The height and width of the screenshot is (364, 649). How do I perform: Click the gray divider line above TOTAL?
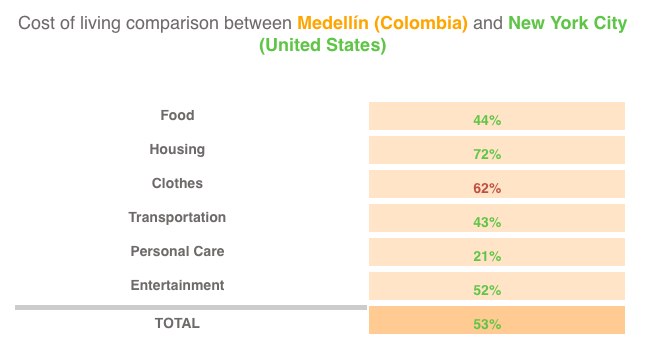point(191,308)
